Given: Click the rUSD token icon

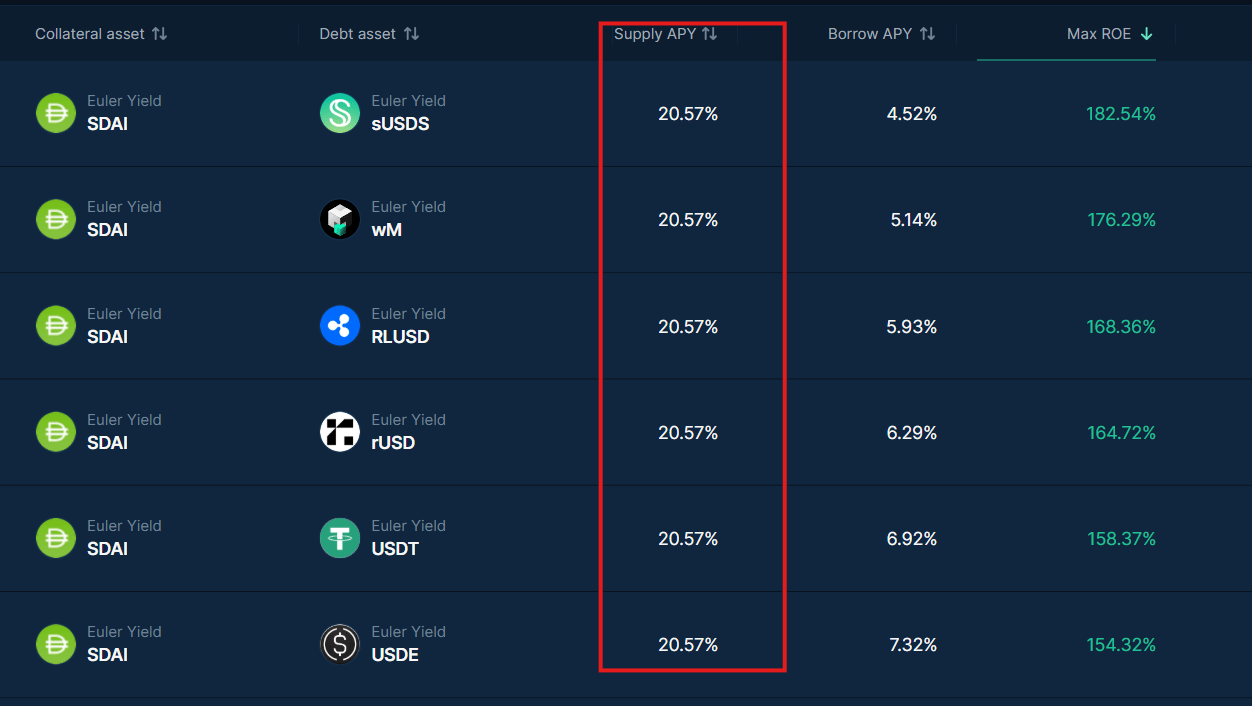Looking at the screenshot, I should [x=340, y=432].
